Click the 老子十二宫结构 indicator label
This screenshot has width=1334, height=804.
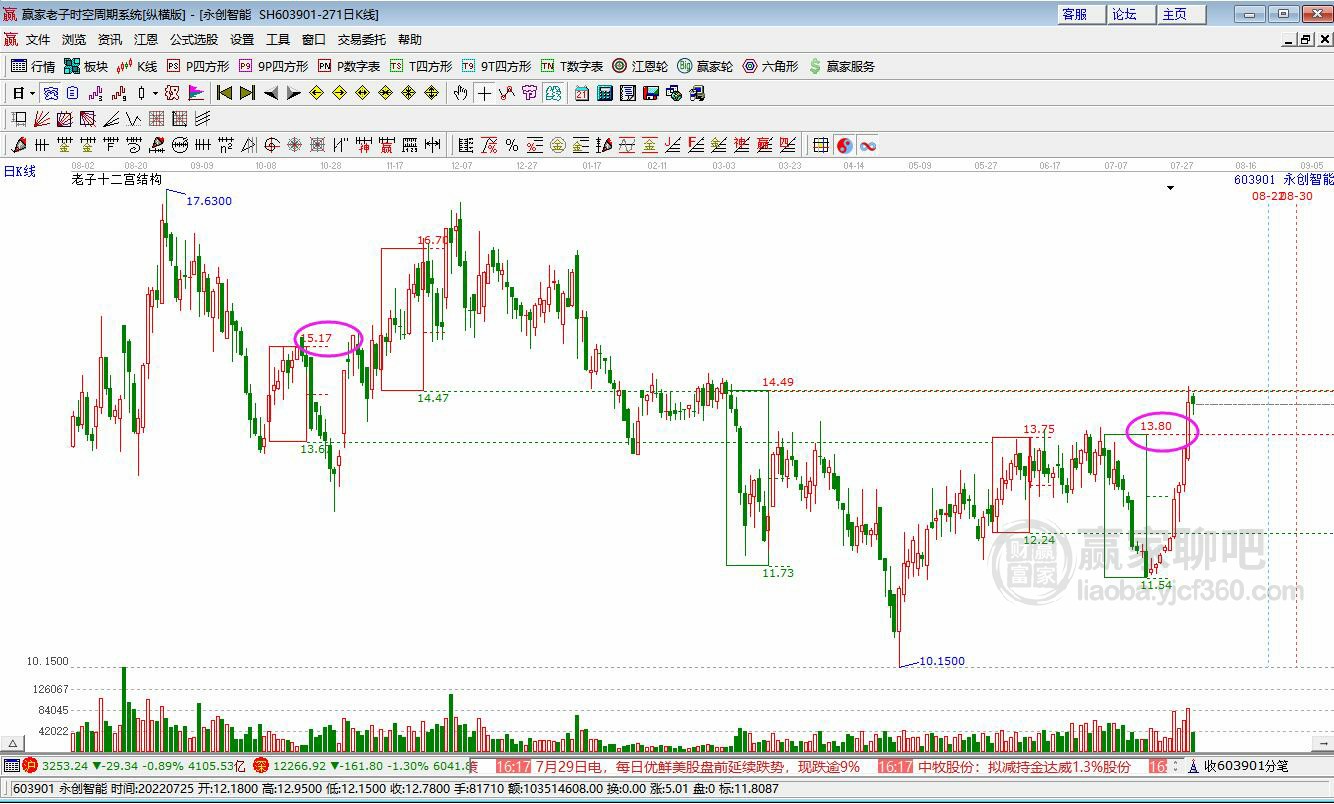[116, 180]
